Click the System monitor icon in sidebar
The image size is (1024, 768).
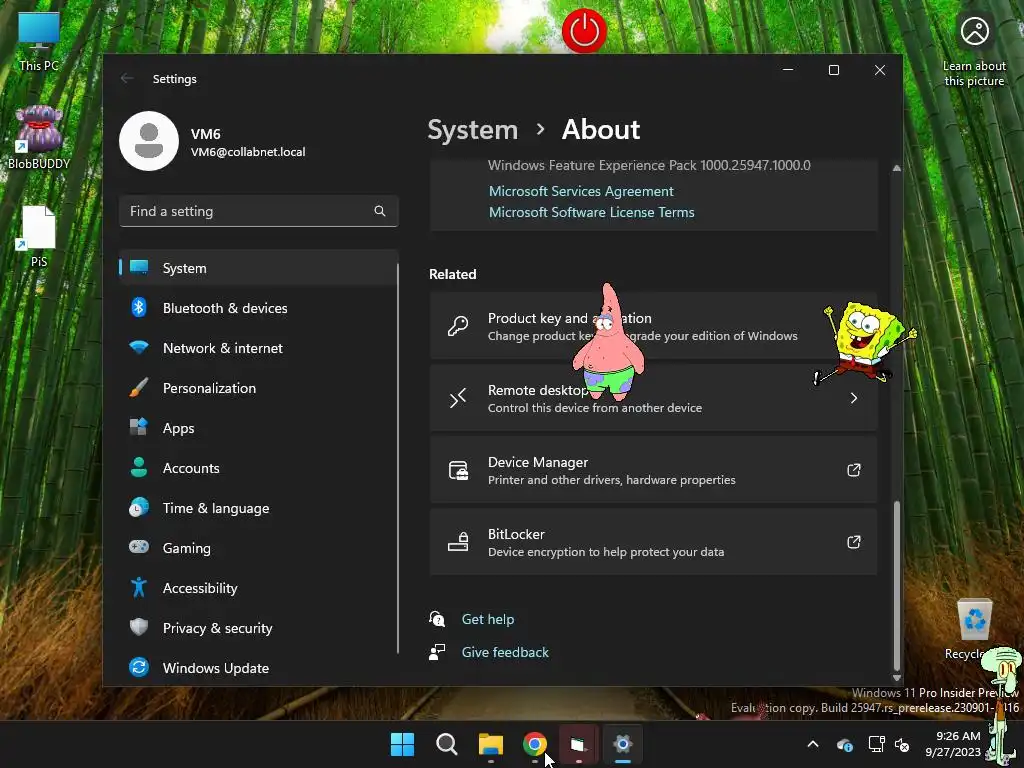point(138,267)
